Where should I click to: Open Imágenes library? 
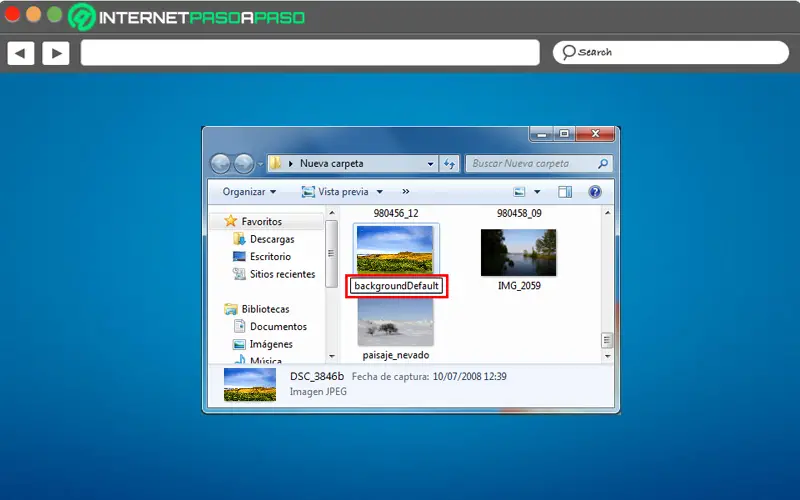point(271,344)
